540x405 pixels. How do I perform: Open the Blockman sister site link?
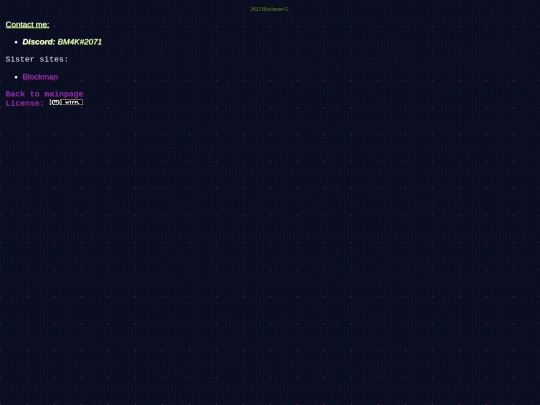(x=40, y=77)
